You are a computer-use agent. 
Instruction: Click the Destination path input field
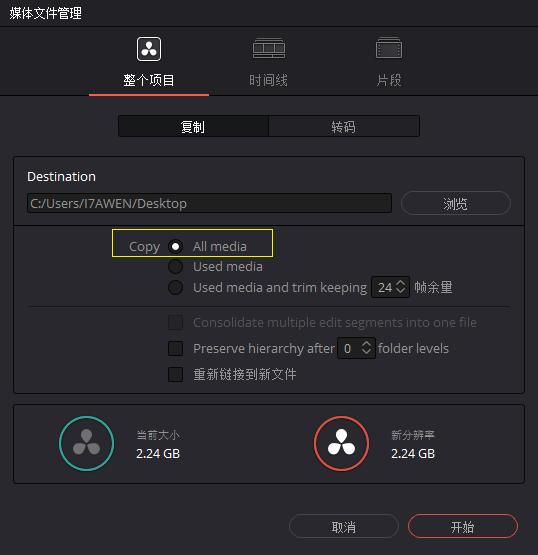click(209, 203)
